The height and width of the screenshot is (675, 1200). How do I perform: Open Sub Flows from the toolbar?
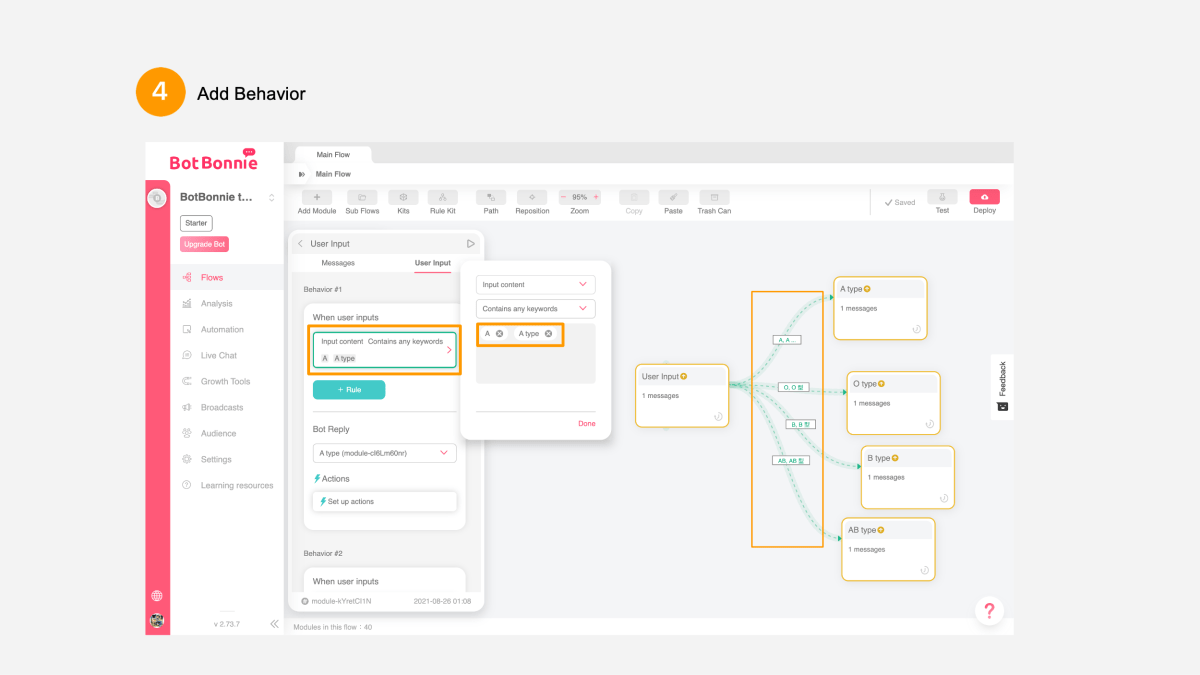click(x=362, y=198)
